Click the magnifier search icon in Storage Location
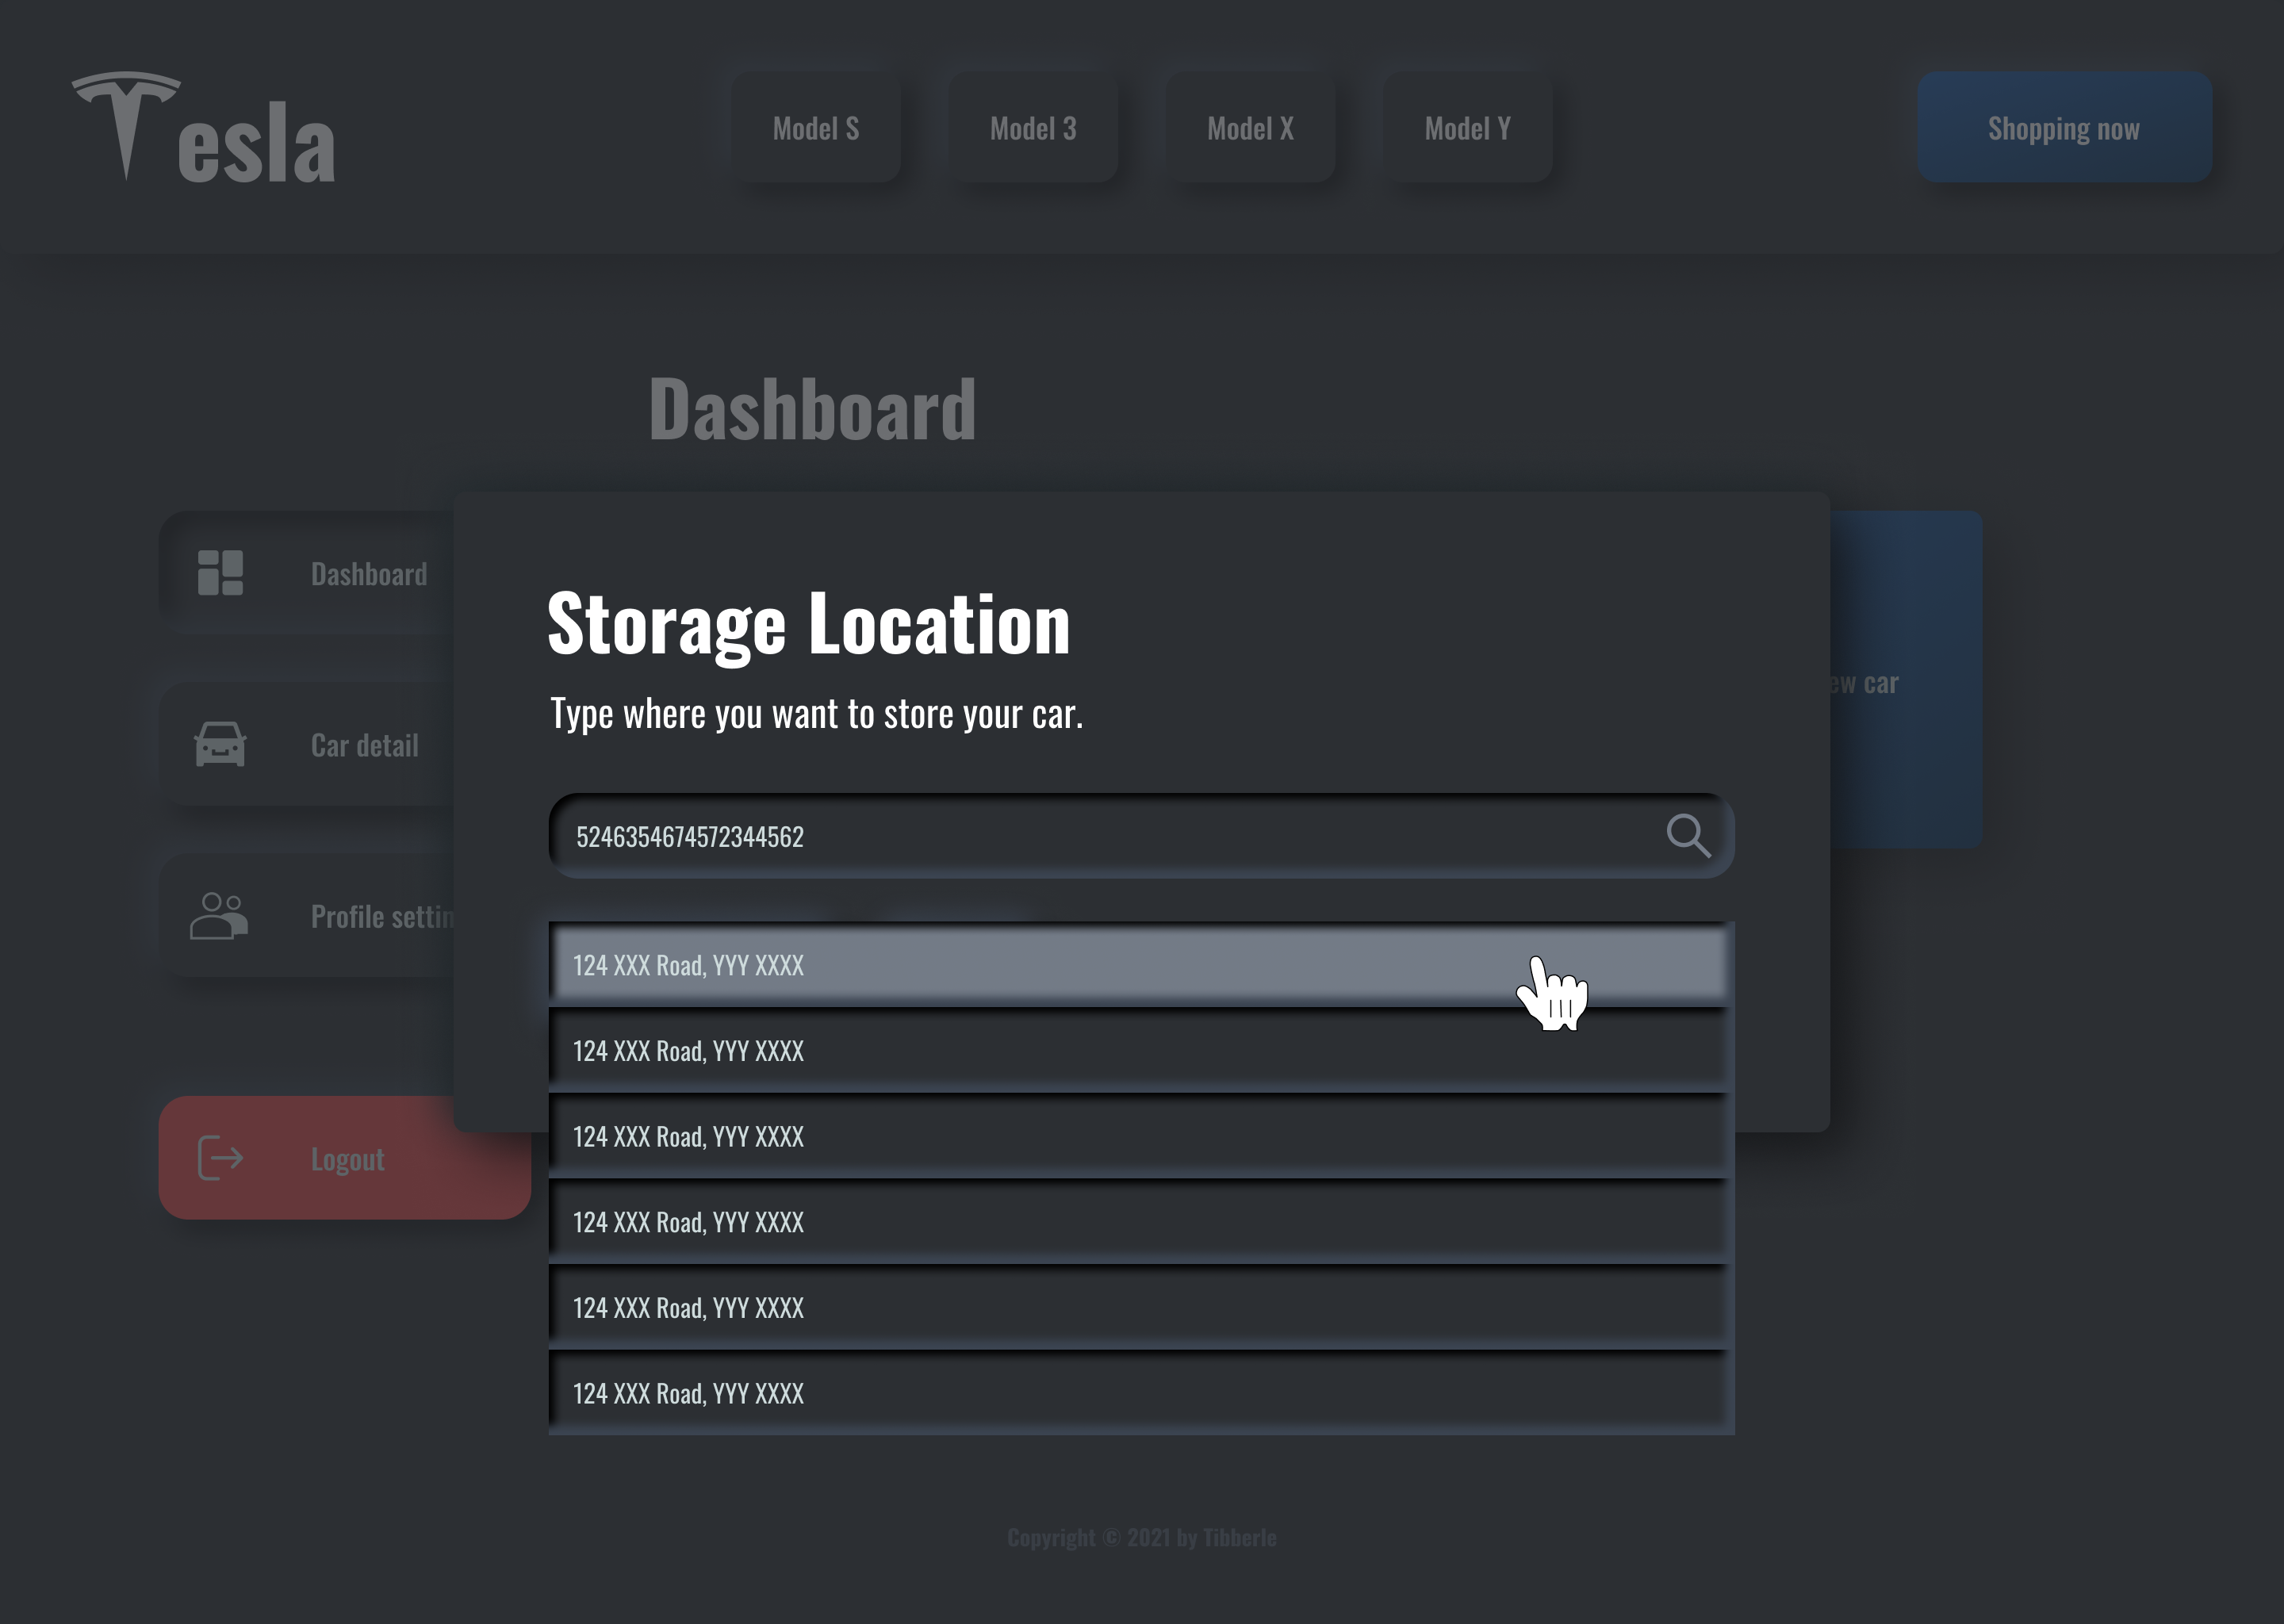This screenshot has width=2284, height=1624. [1690, 836]
